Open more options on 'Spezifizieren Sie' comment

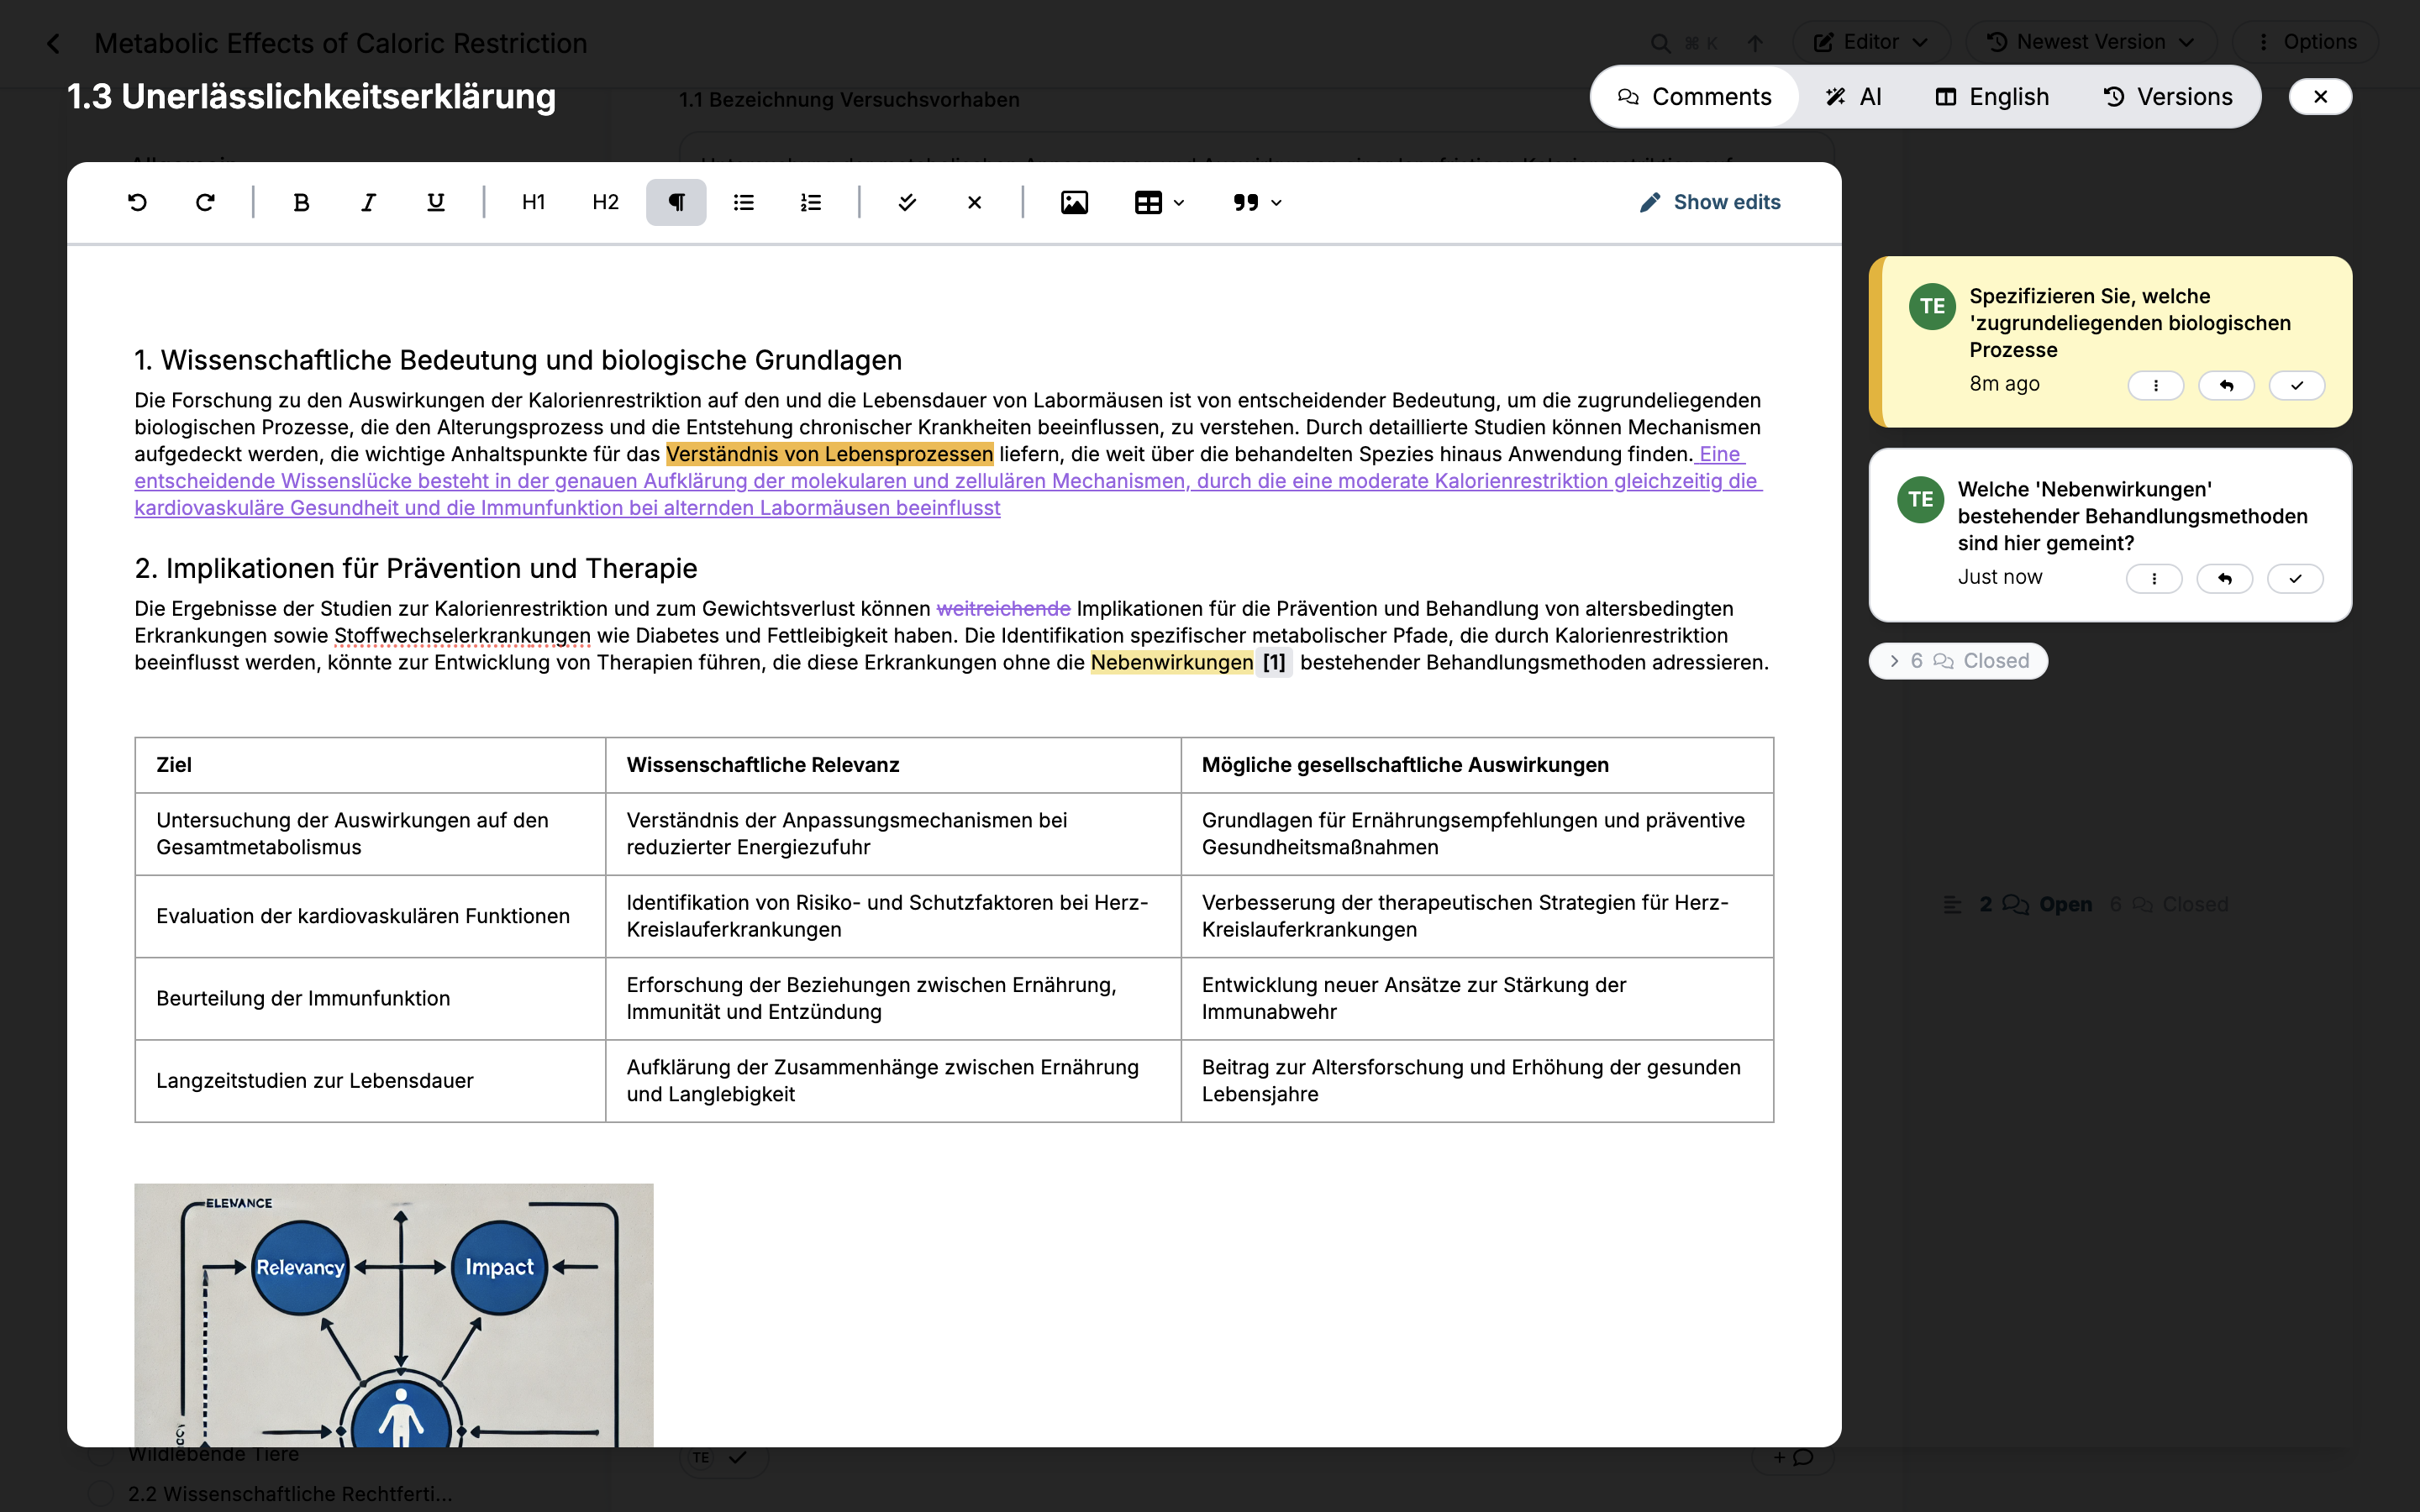click(x=2155, y=385)
